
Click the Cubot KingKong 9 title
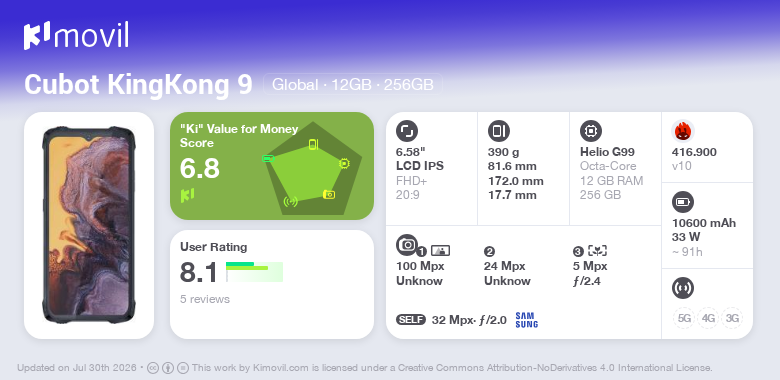138,85
